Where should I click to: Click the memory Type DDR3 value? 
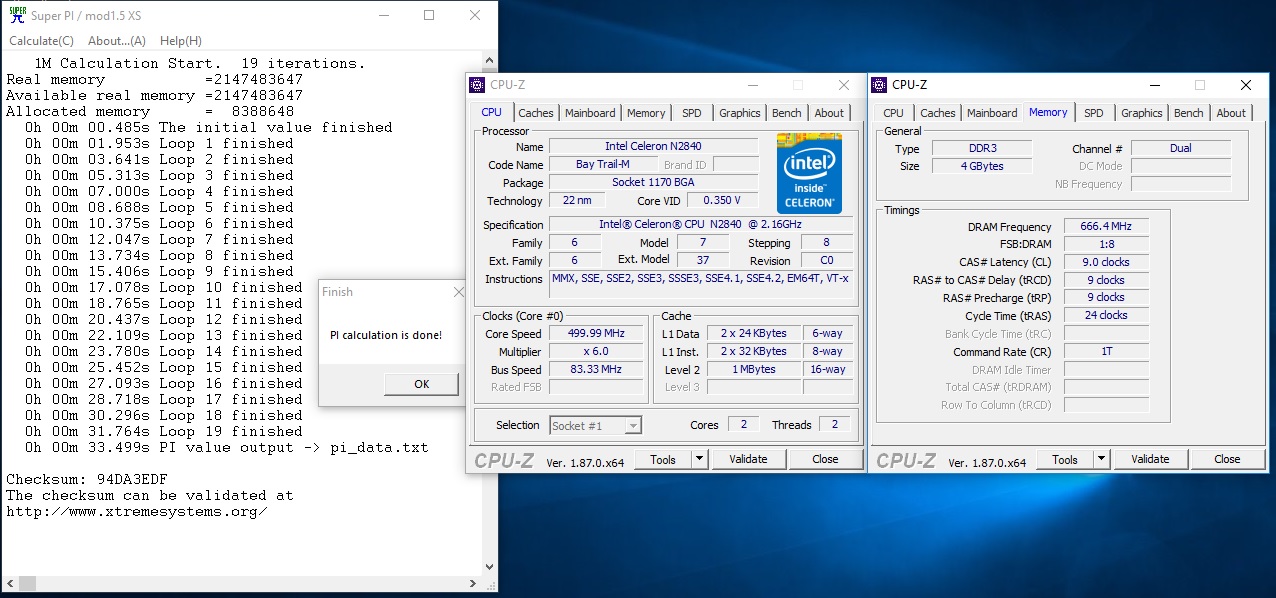pyautogui.click(x=981, y=148)
